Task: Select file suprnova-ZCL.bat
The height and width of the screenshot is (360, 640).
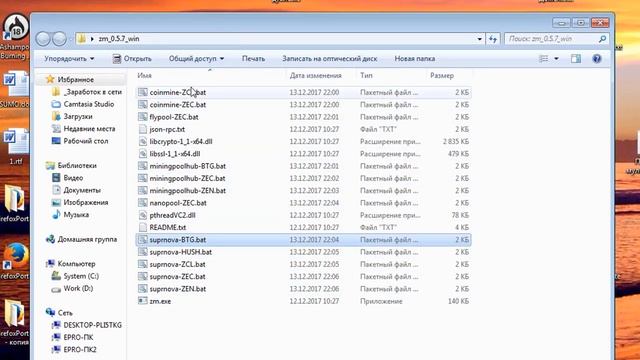Action: coord(177,264)
